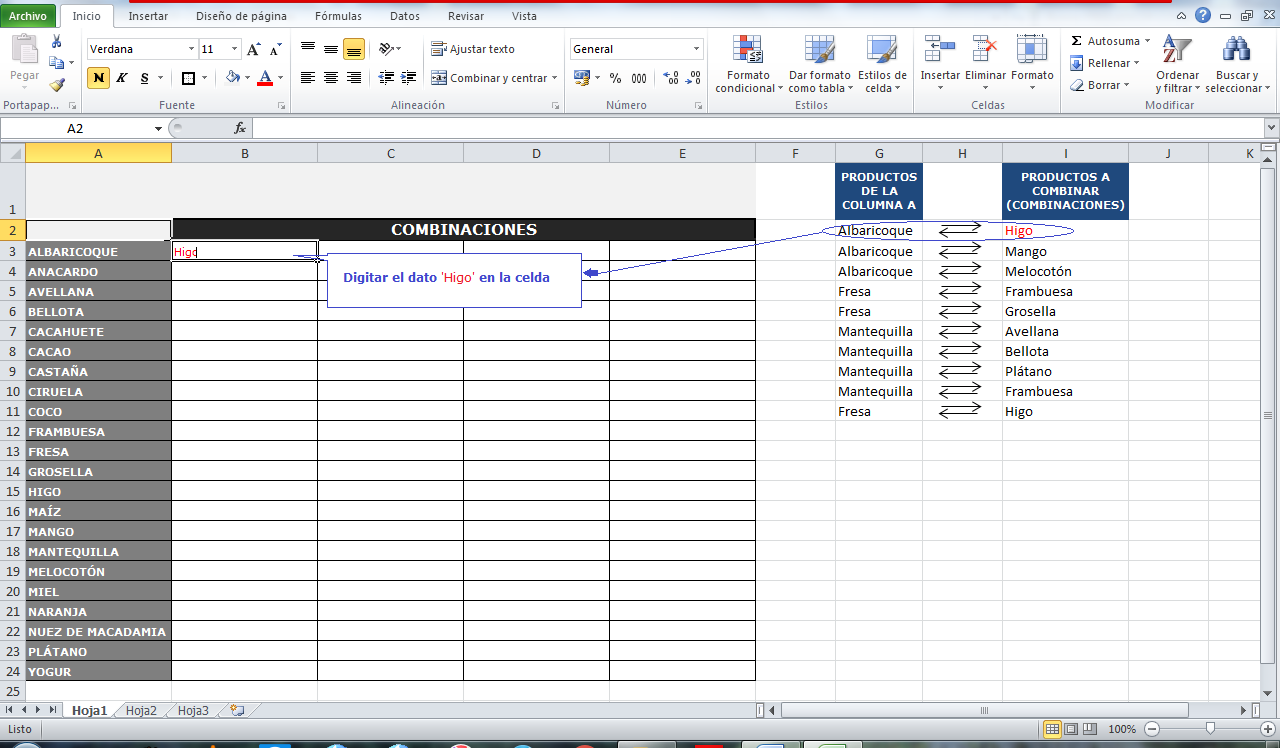Align text to middle of cell

(331, 48)
